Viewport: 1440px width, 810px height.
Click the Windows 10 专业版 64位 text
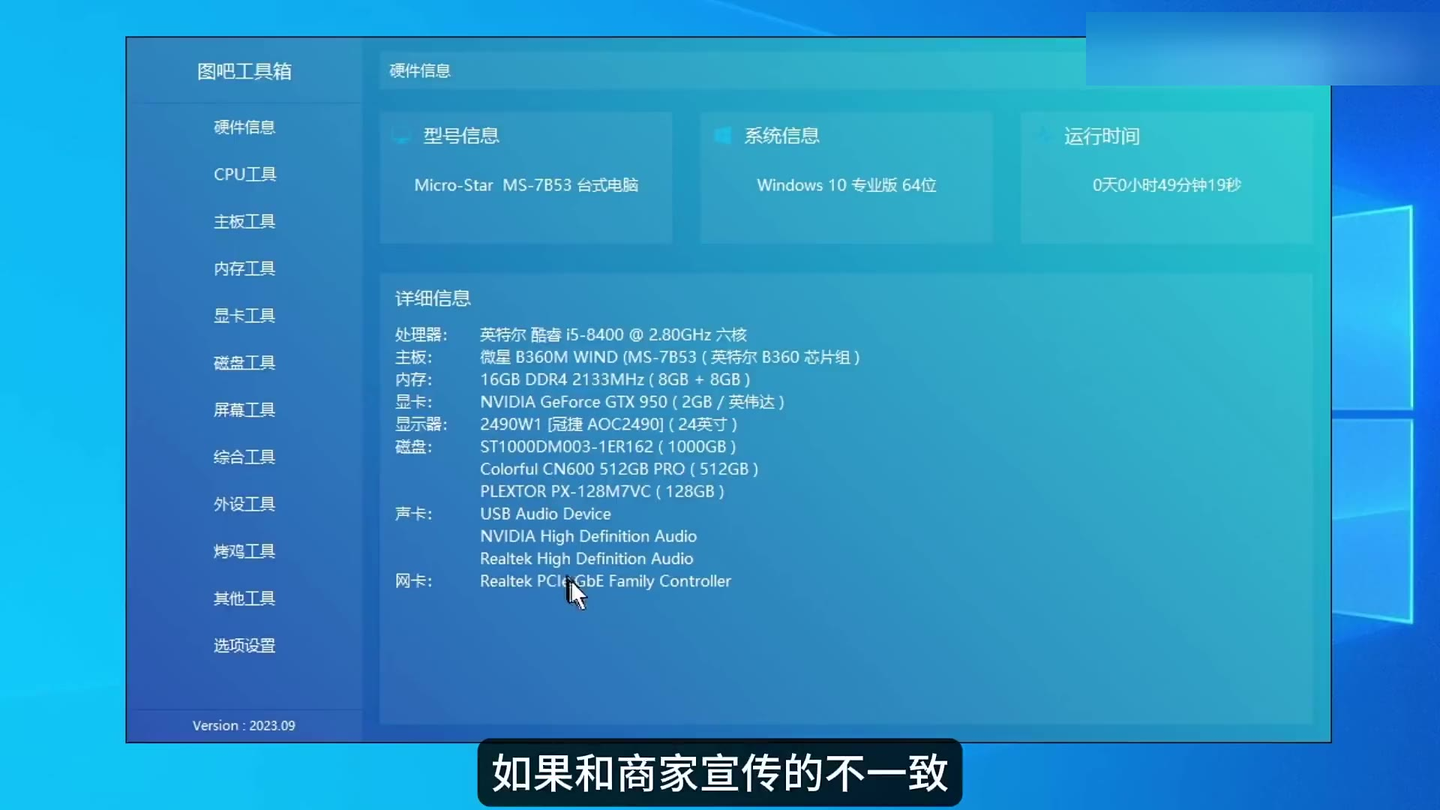pos(846,185)
